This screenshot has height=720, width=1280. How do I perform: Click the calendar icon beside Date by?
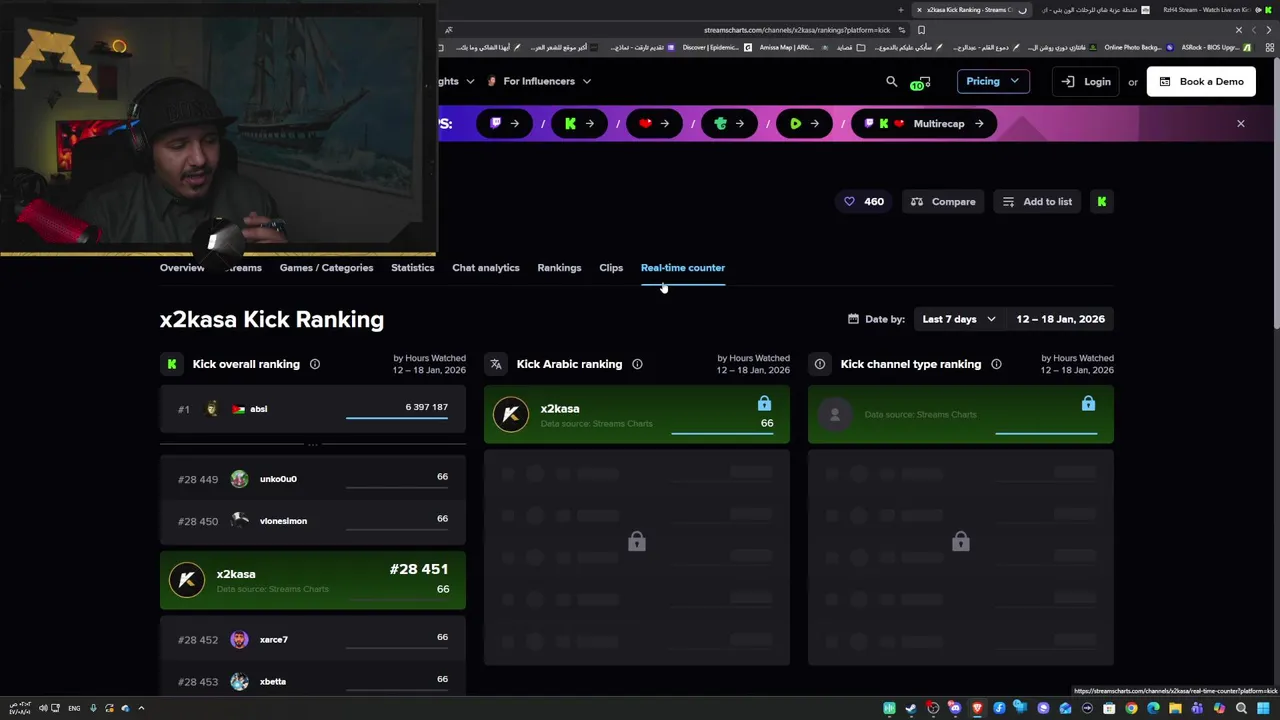[x=853, y=319]
